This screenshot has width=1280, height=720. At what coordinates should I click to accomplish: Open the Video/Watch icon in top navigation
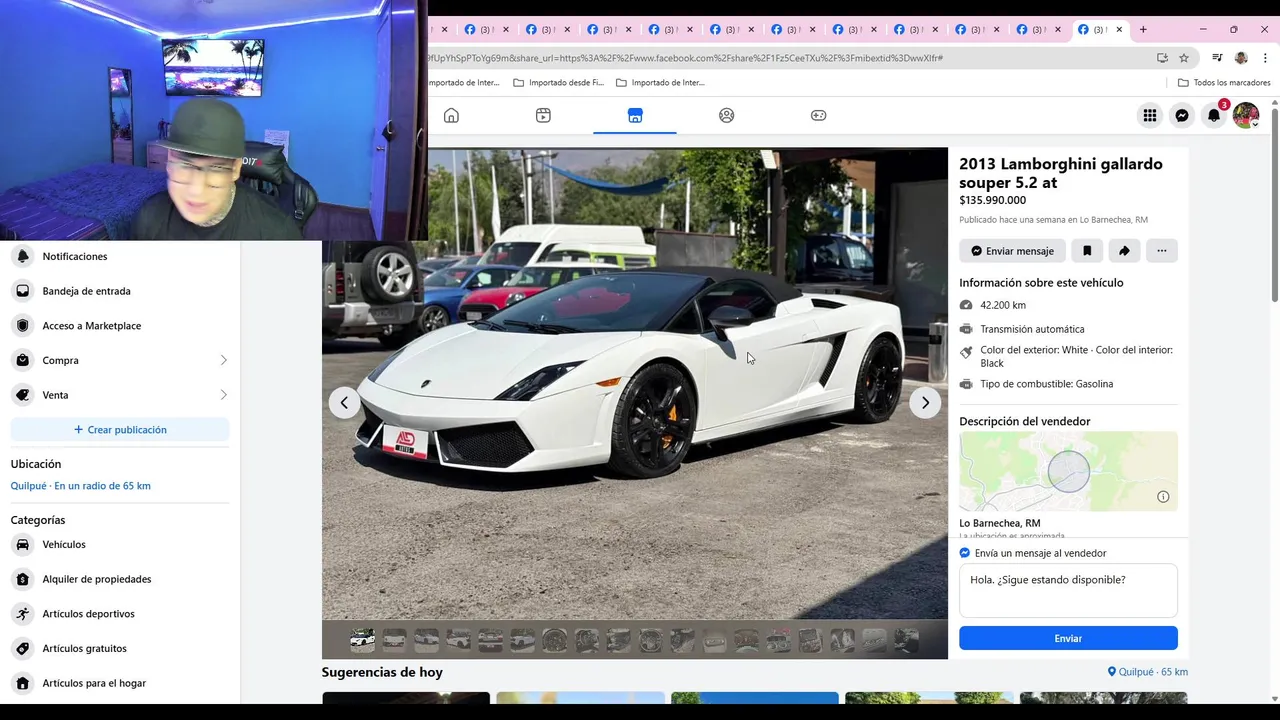point(543,116)
